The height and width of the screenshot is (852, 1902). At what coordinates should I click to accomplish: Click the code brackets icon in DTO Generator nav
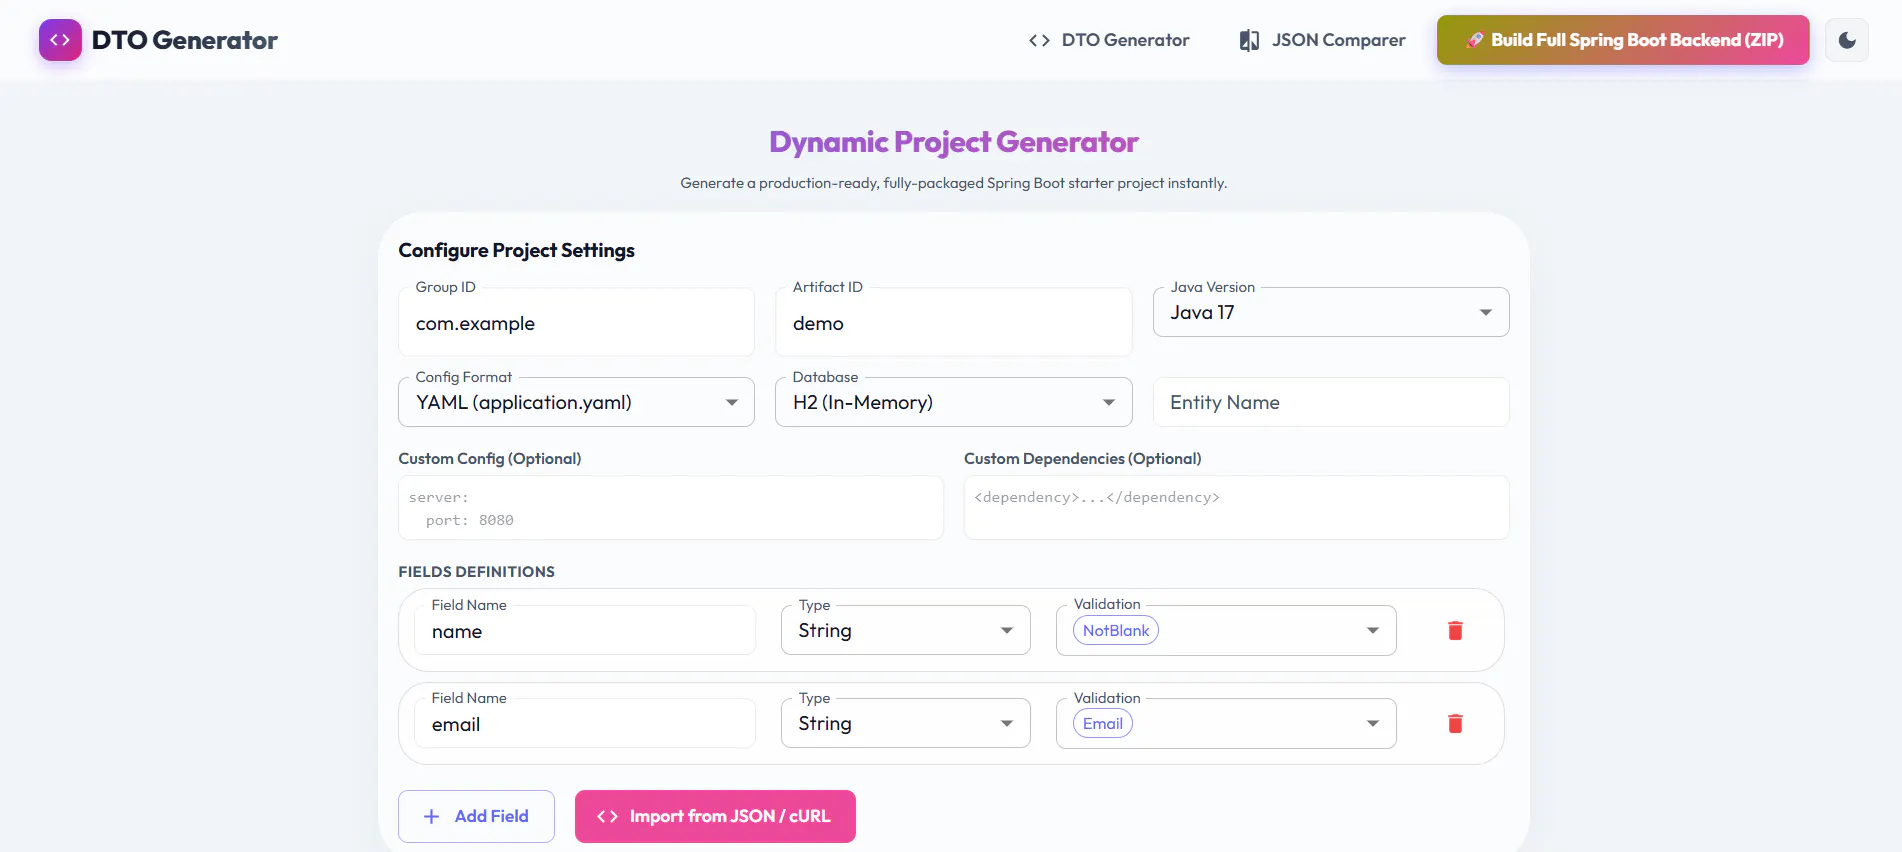click(x=1039, y=40)
